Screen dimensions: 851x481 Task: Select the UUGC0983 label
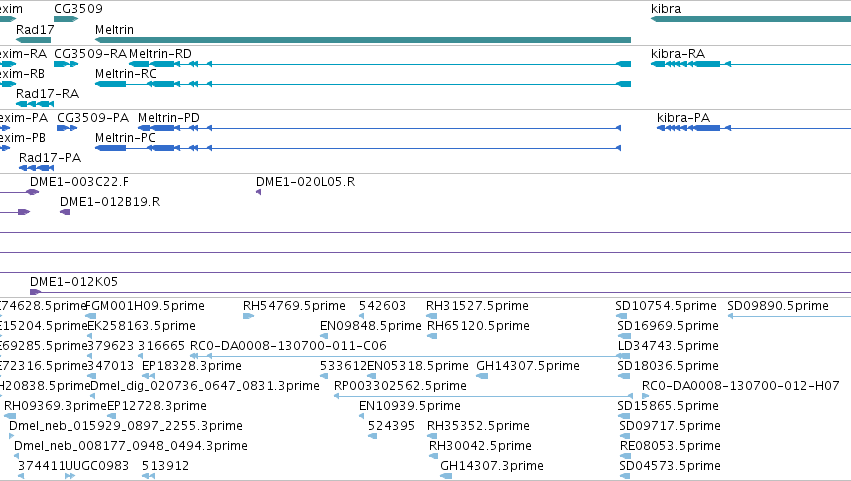[97, 466]
